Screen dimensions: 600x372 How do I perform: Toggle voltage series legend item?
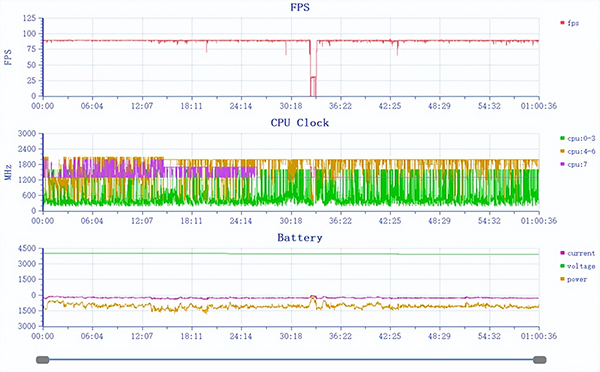point(577,266)
